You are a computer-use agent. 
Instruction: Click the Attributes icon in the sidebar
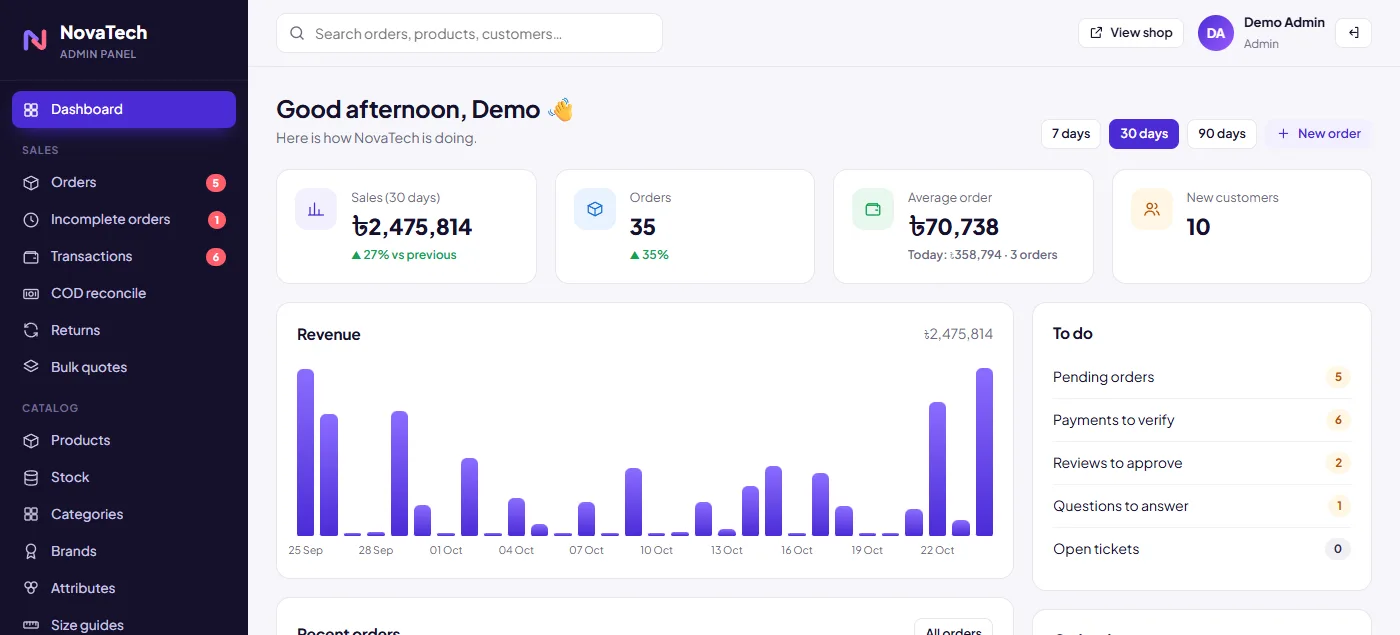tap(31, 589)
